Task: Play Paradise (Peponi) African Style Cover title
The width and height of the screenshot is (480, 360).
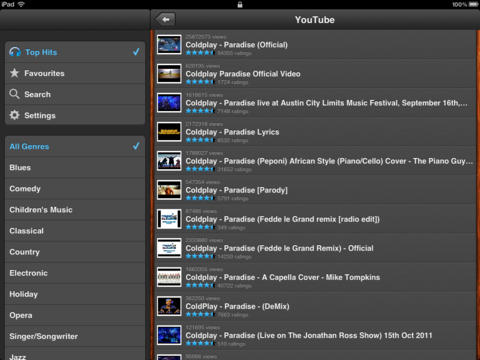Action: (329, 161)
